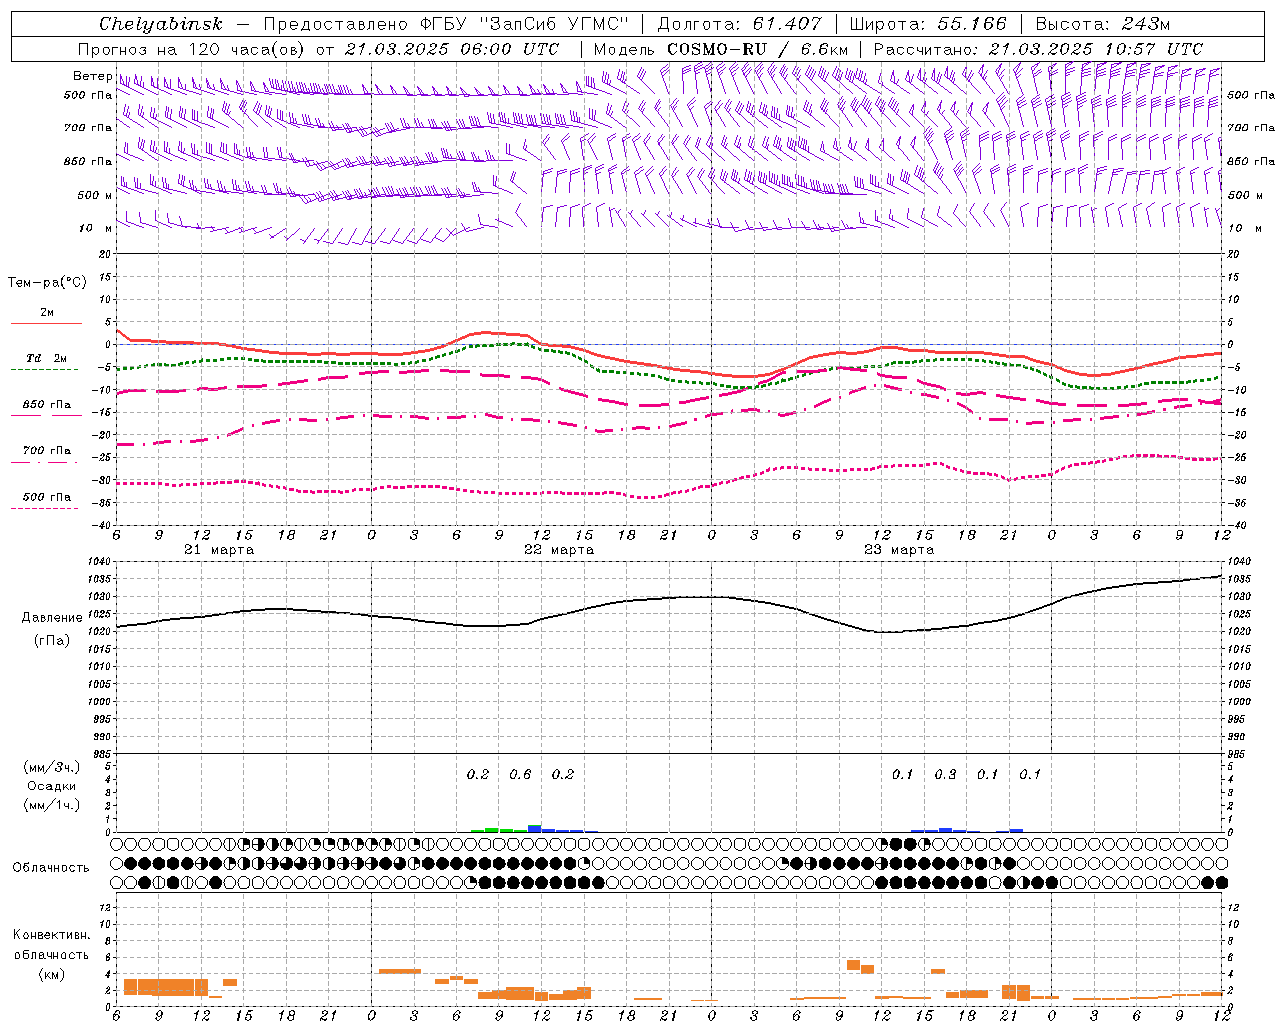The width and height of the screenshot is (1280, 1024).
Task: Click the '500 гПа' temperature legend entry
Action: (46, 496)
